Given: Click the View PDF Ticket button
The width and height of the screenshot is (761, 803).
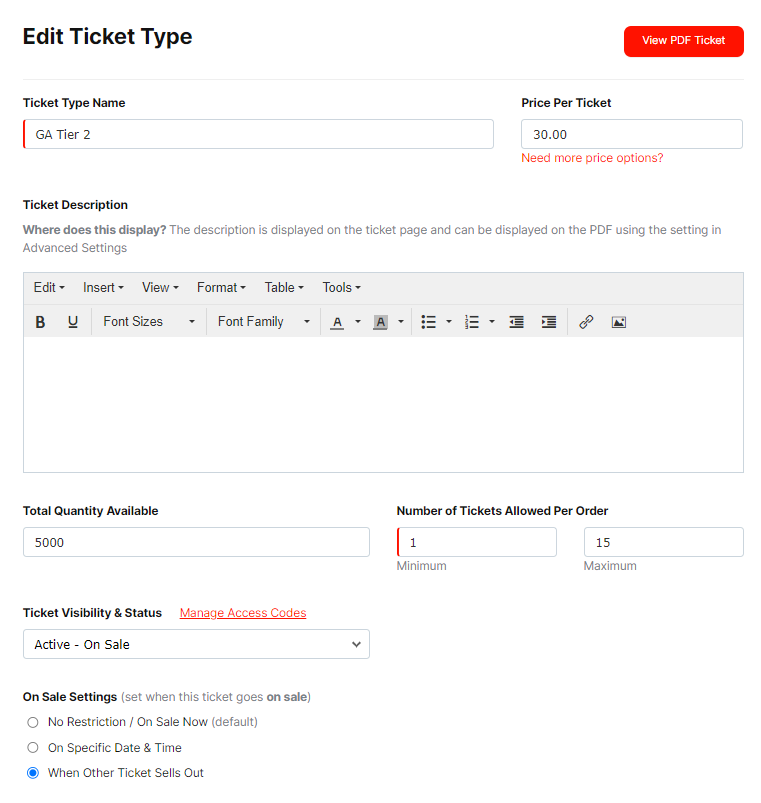Looking at the screenshot, I should [x=684, y=41].
